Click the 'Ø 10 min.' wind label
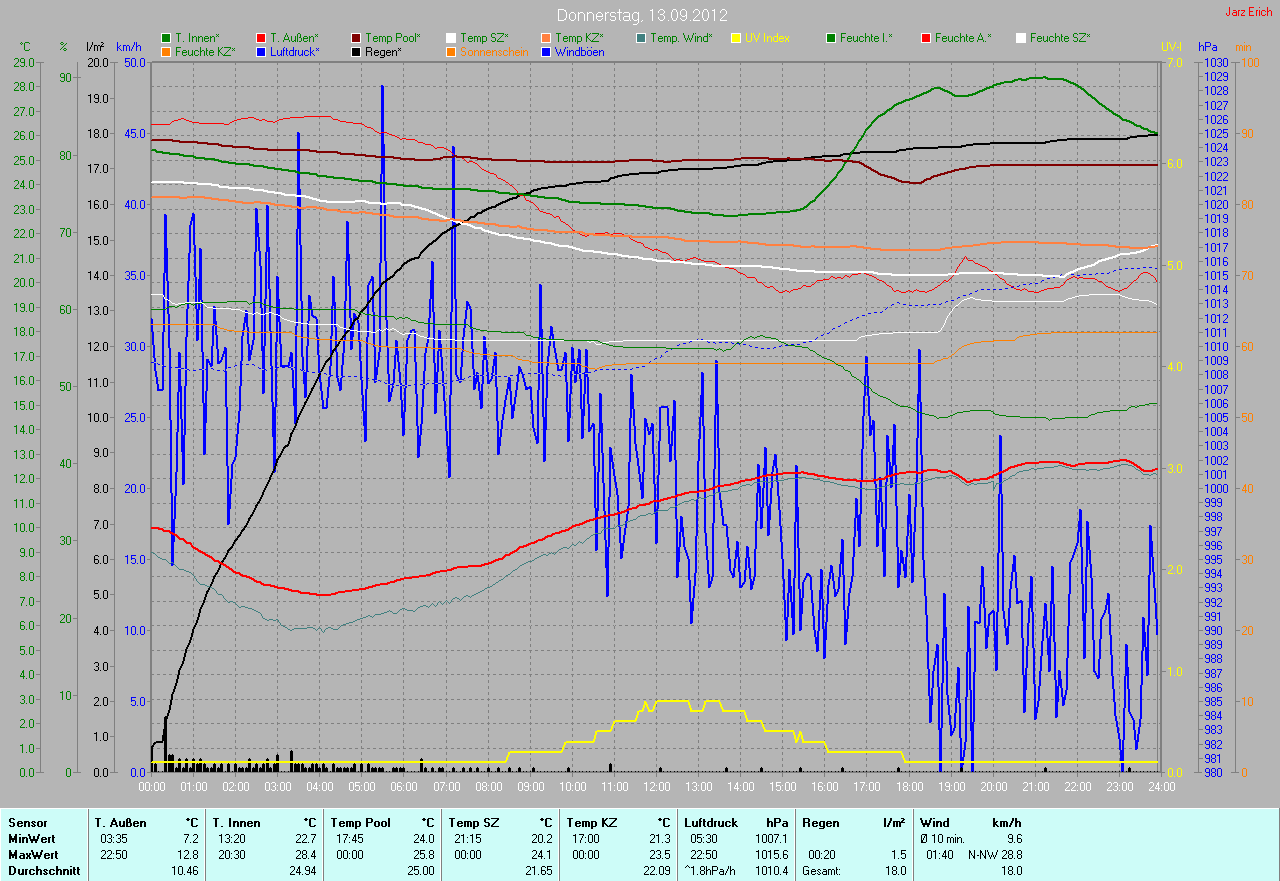1280x881 pixels. pos(944,839)
